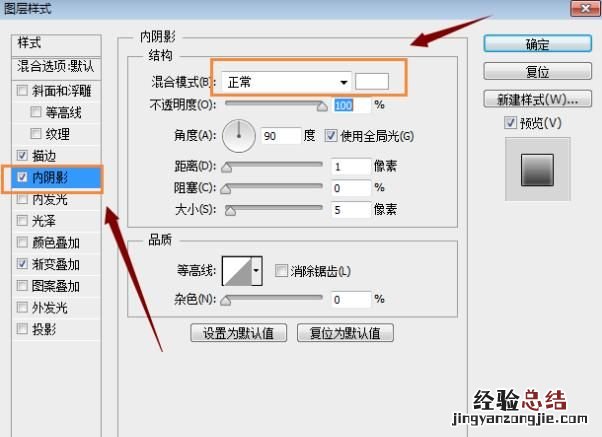Image resolution: width=602 pixels, height=437 pixels.
Task: Select the 描边 style entry
Action: tap(44, 156)
